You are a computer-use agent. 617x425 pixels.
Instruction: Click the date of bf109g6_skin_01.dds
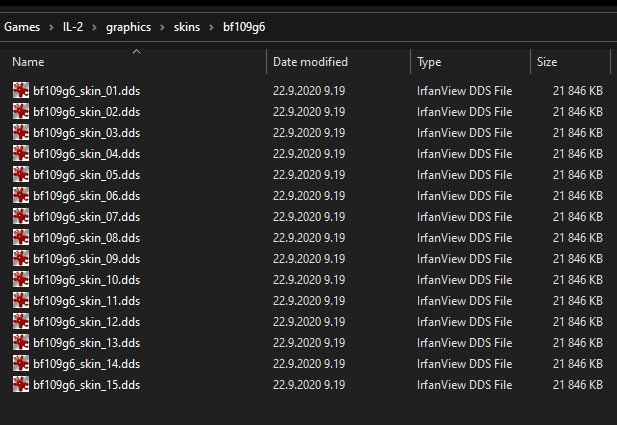(309, 91)
